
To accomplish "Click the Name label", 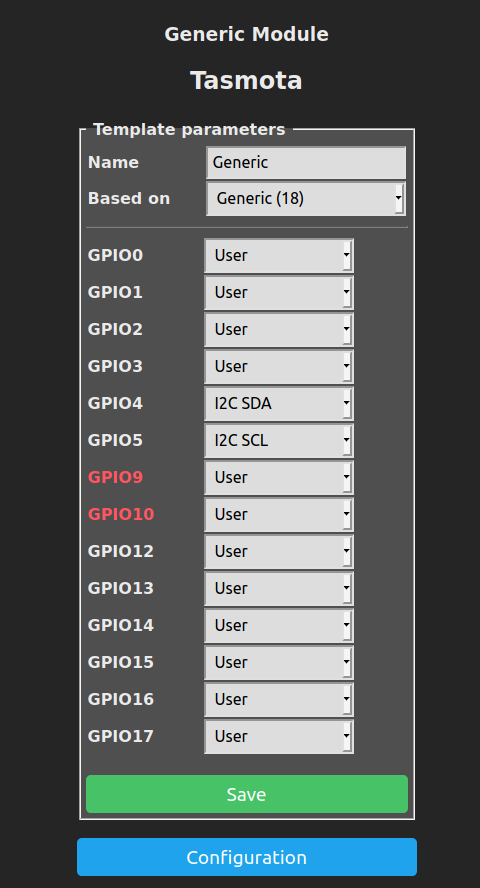I will [x=113, y=163].
